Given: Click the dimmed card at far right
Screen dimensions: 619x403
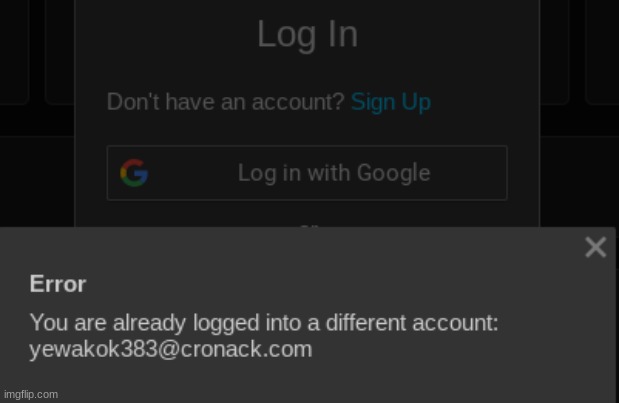Looking at the screenshot, I should [x=602, y=51].
